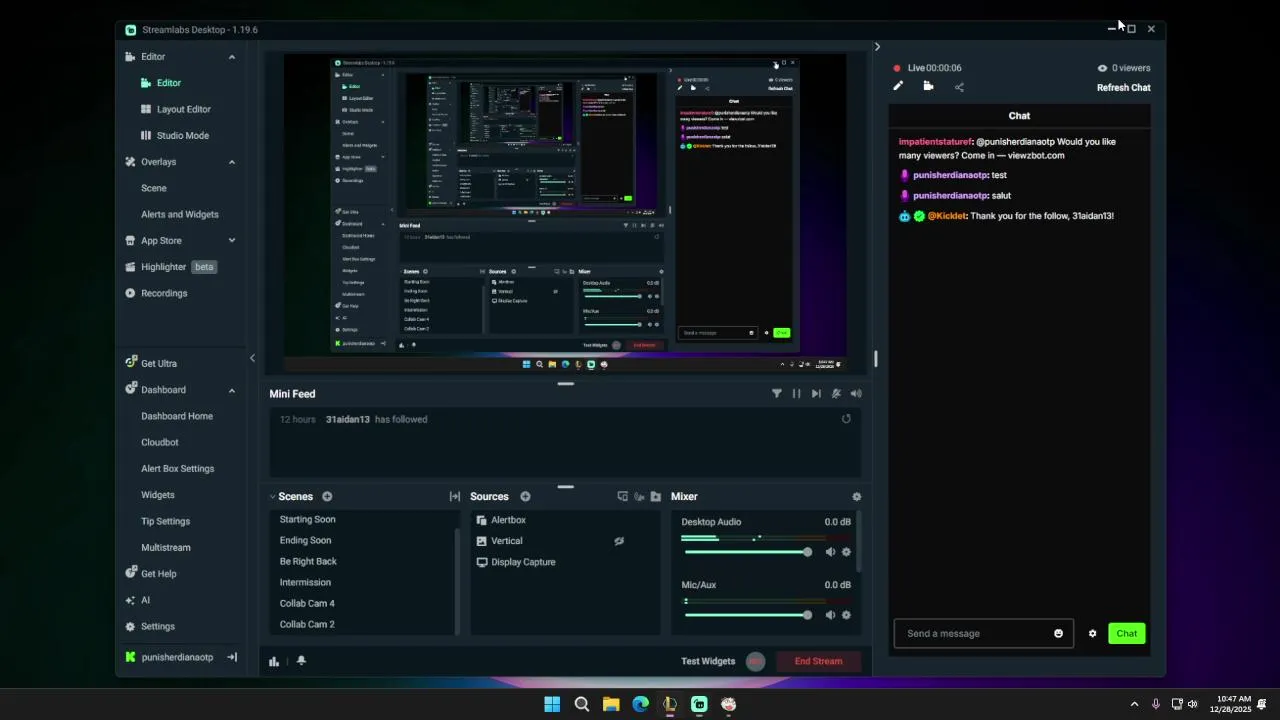Open source groups folder icon in Sources
The image size is (1280, 720).
656,497
